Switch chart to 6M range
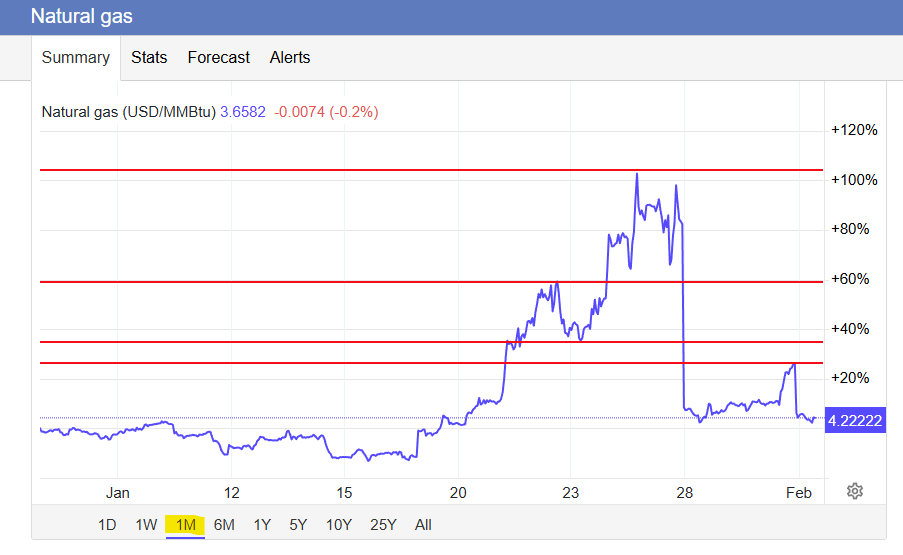 click(224, 524)
